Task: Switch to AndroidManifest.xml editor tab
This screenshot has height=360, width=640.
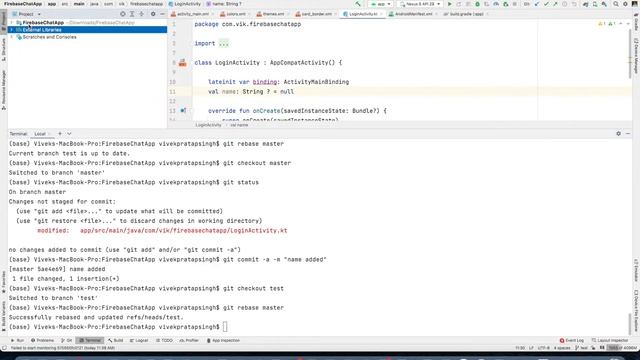Action: click(413, 14)
